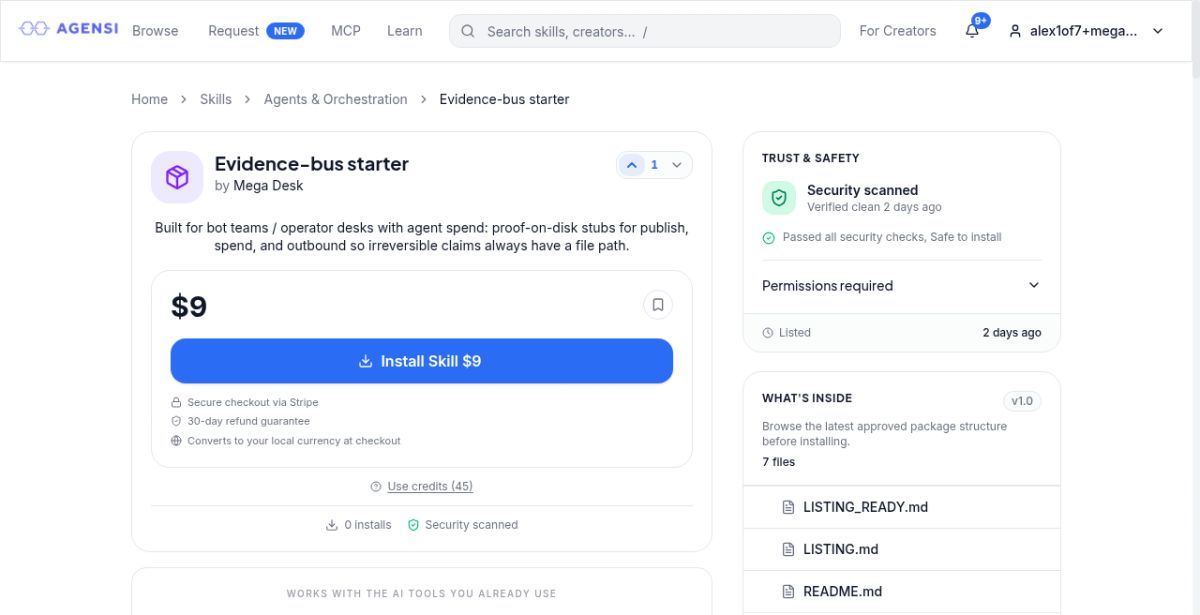
Task: Click the TRUST & SAFETY heading
Action: (811, 158)
